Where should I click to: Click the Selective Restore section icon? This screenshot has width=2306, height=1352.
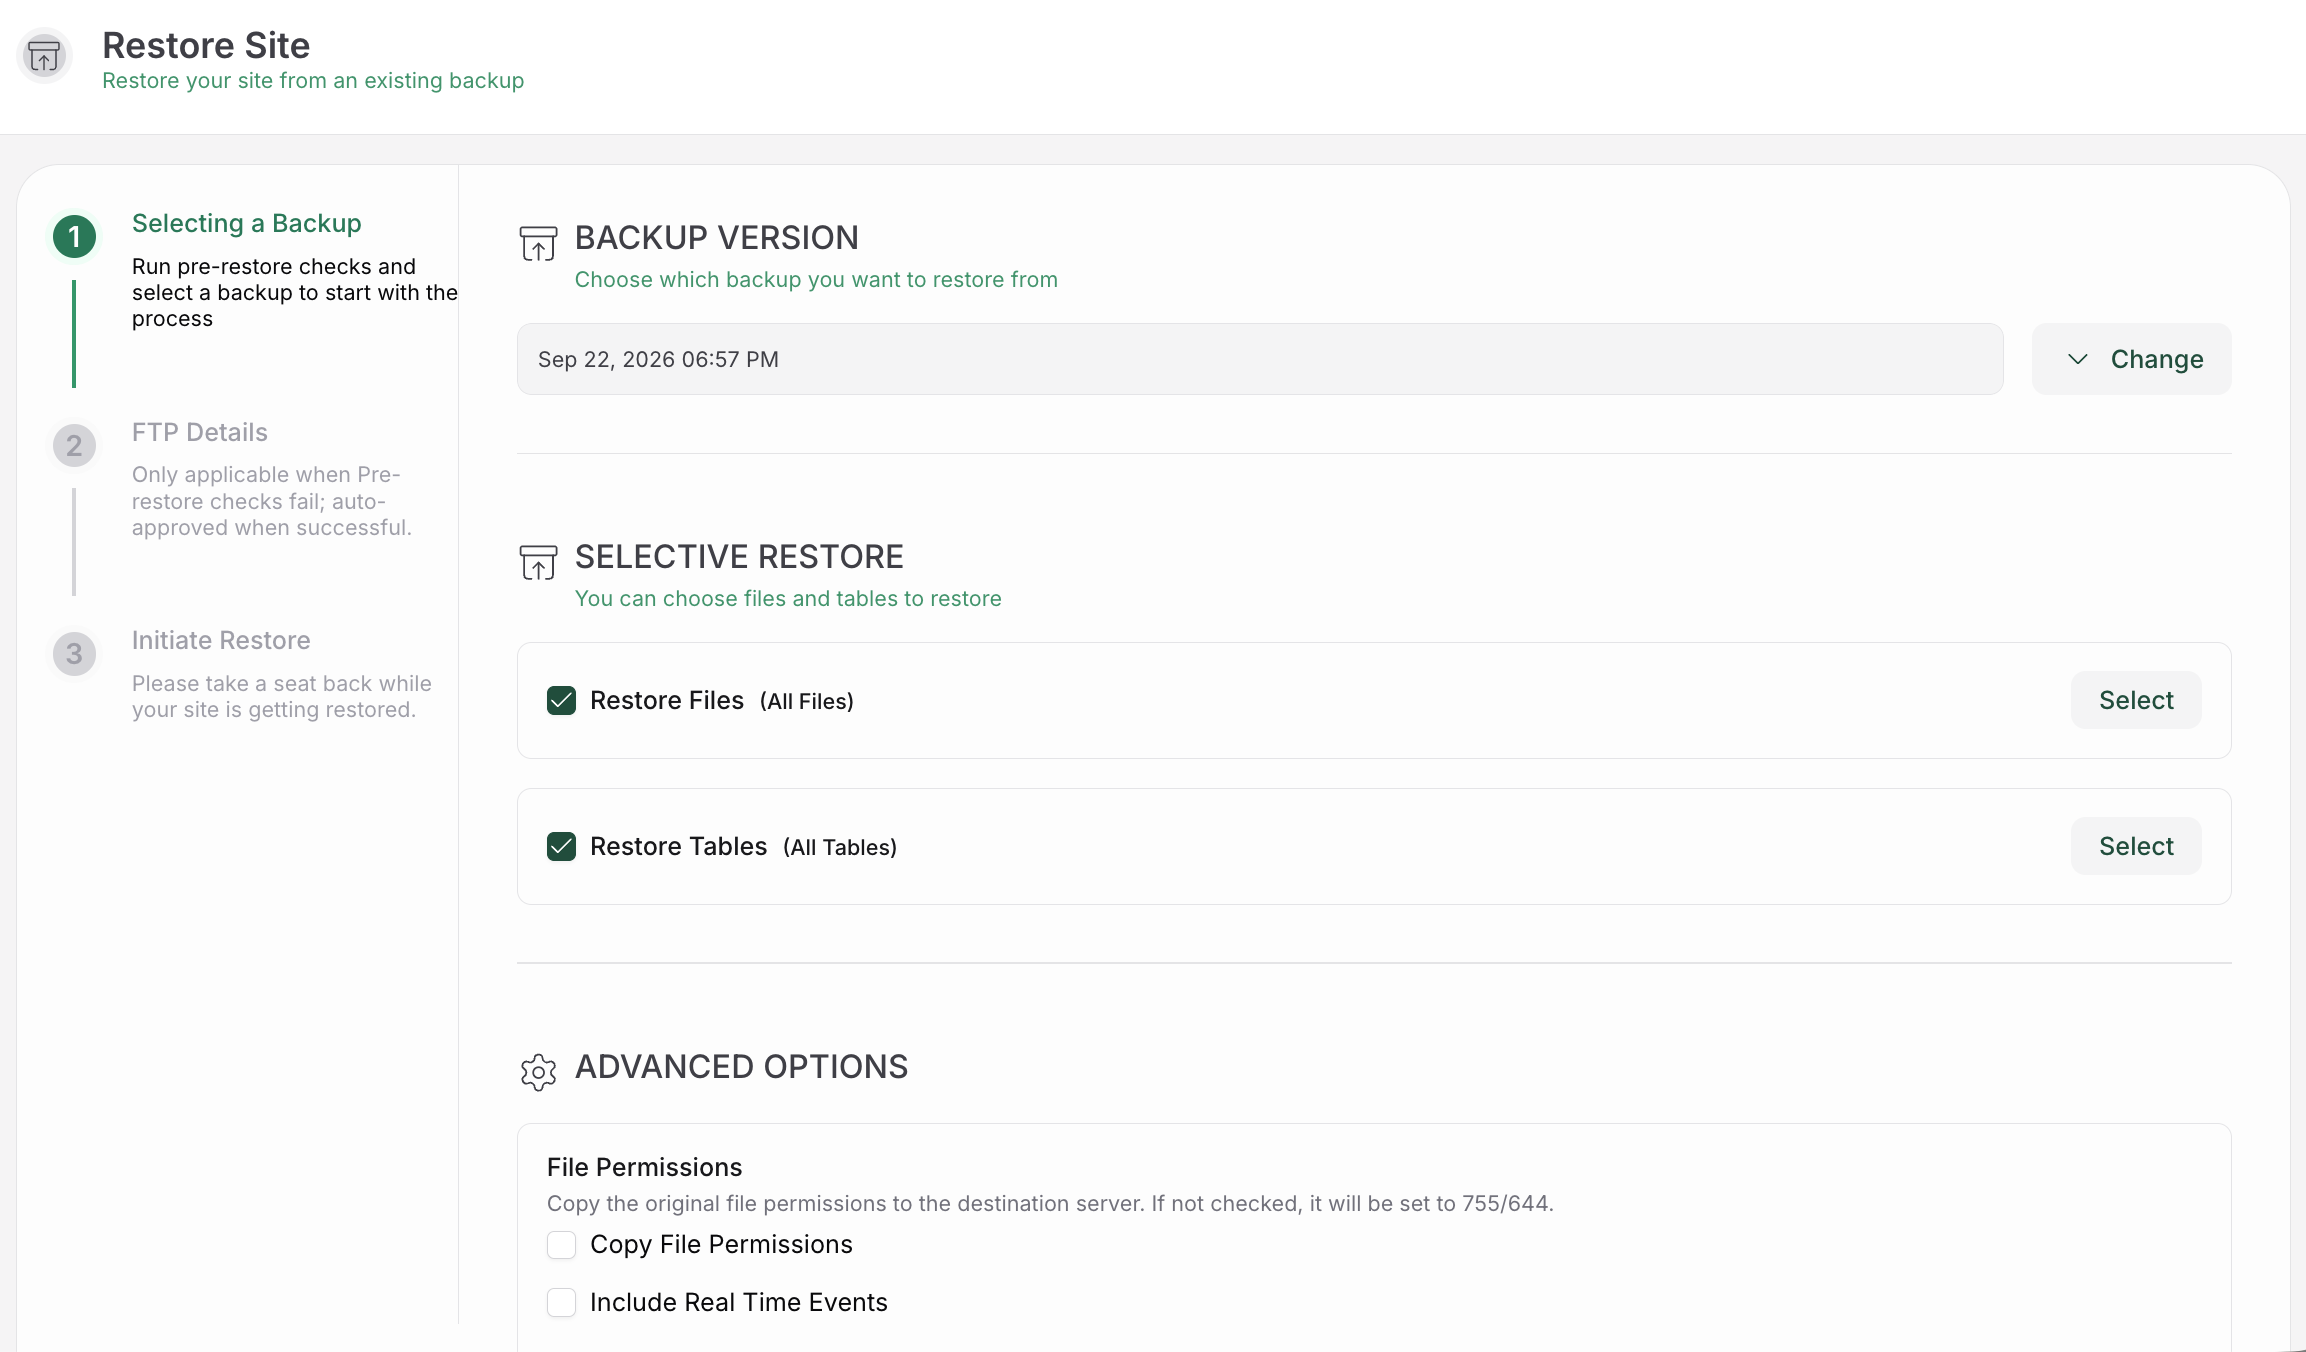tap(538, 562)
